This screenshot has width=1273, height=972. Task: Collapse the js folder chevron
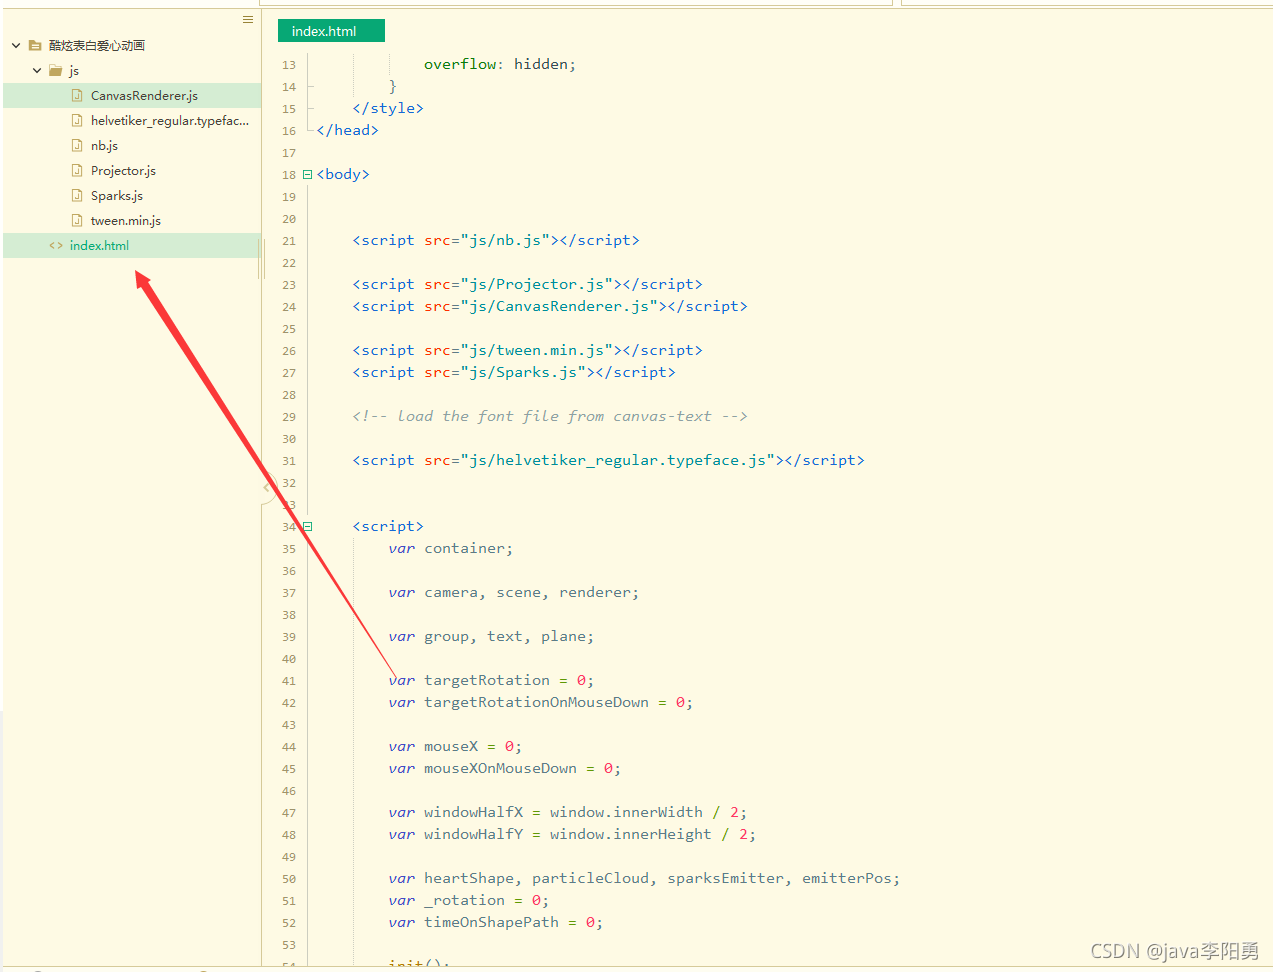pyautogui.click(x=37, y=71)
